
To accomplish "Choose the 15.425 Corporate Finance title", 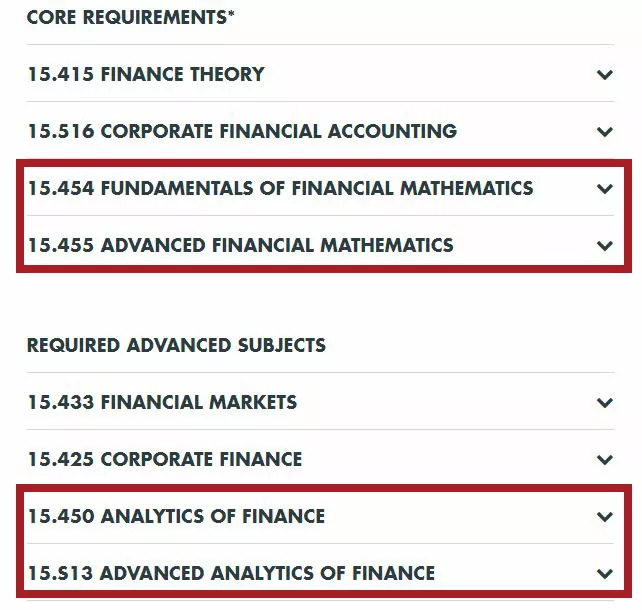I will pos(165,459).
